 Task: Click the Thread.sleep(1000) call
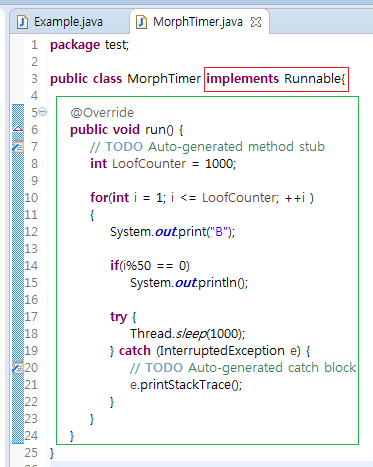click(187, 334)
